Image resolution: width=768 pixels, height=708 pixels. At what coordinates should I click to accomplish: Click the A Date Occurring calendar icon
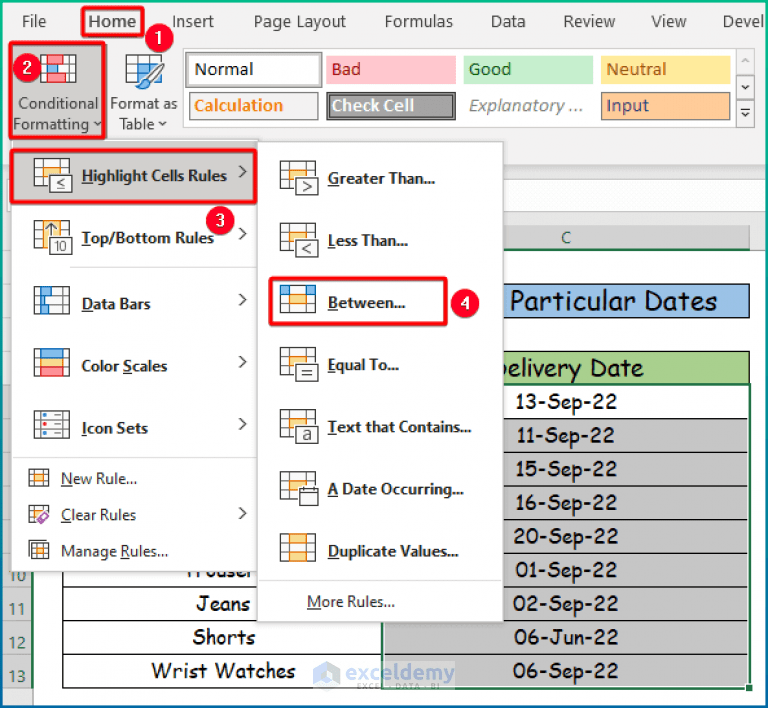click(x=299, y=489)
